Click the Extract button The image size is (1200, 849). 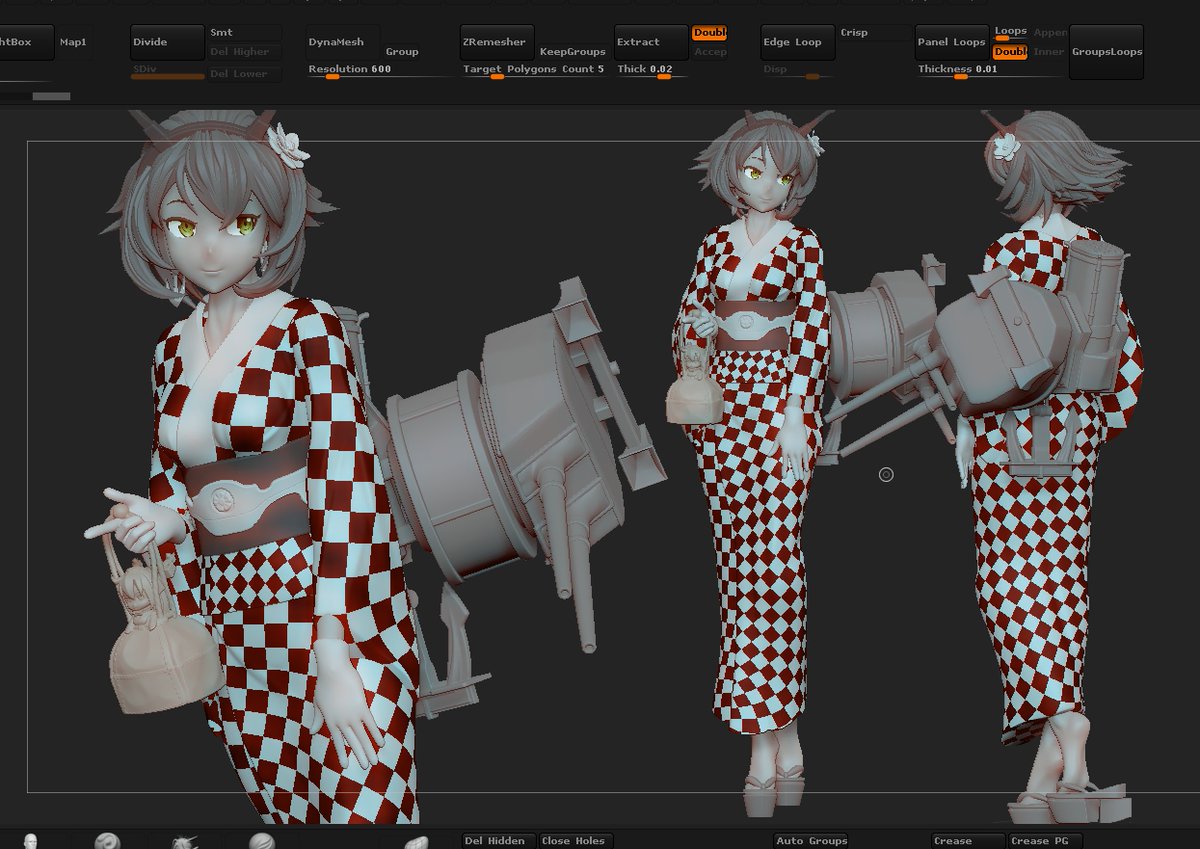651,42
